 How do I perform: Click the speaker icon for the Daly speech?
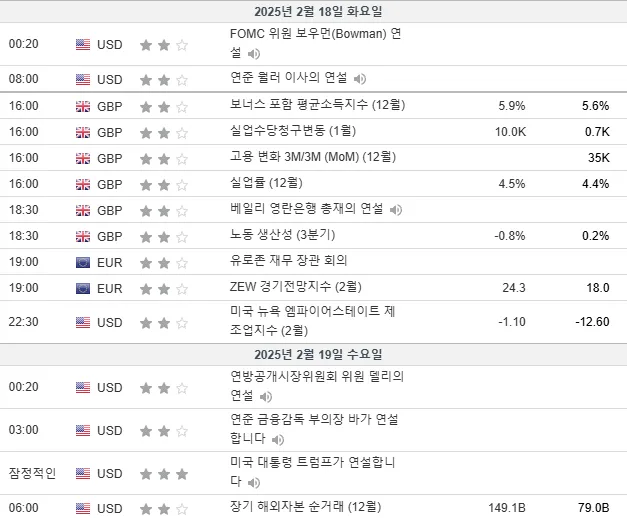pyautogui.click(x=266, y=396)
